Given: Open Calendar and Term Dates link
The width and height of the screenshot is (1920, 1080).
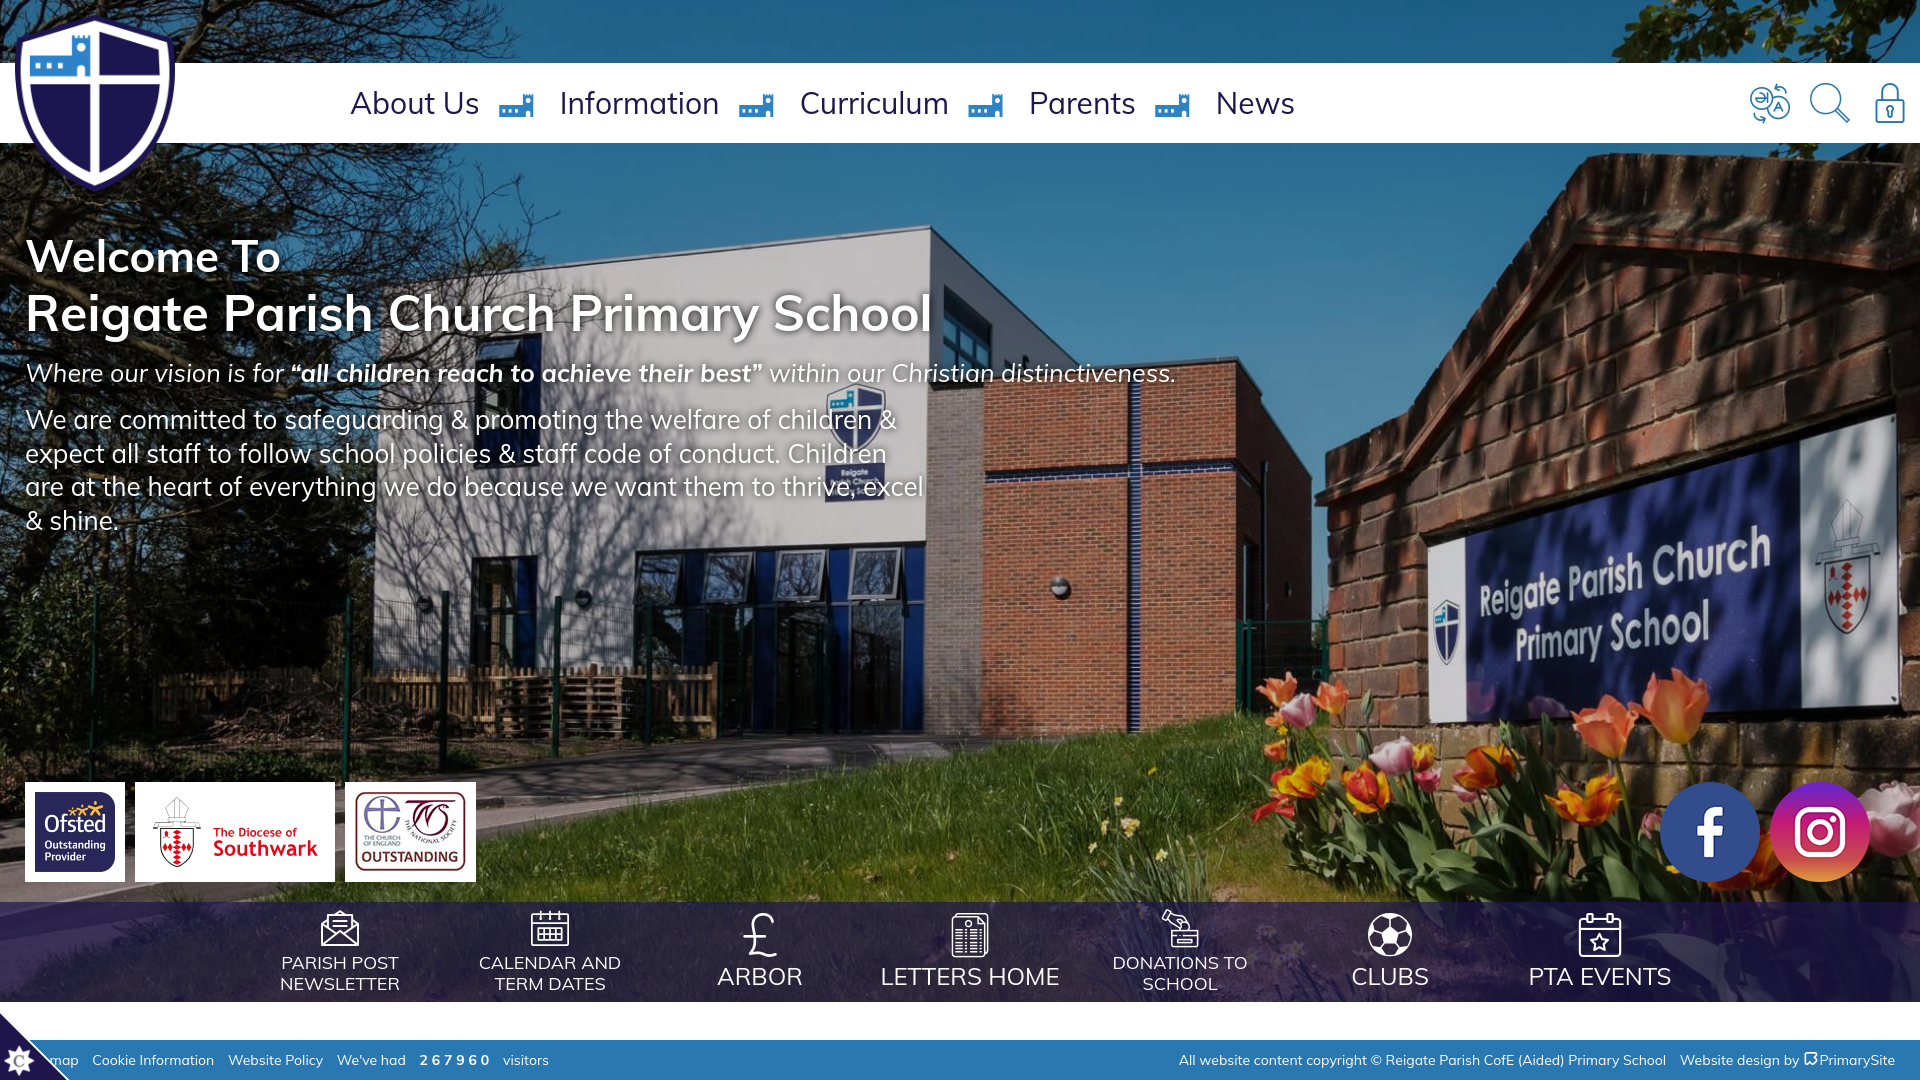Looking at the screenshot, I should [x=550, y=973].
